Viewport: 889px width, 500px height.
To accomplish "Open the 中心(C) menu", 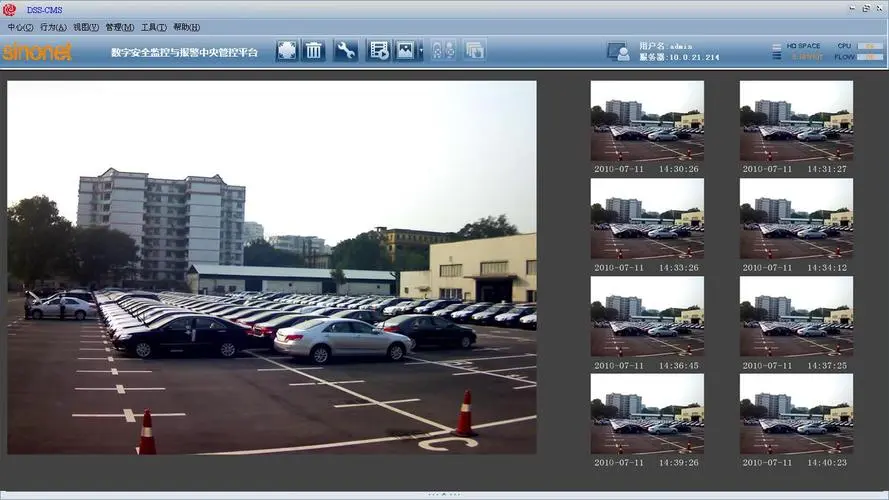I will pyautogui.click(x=20, y=27).
